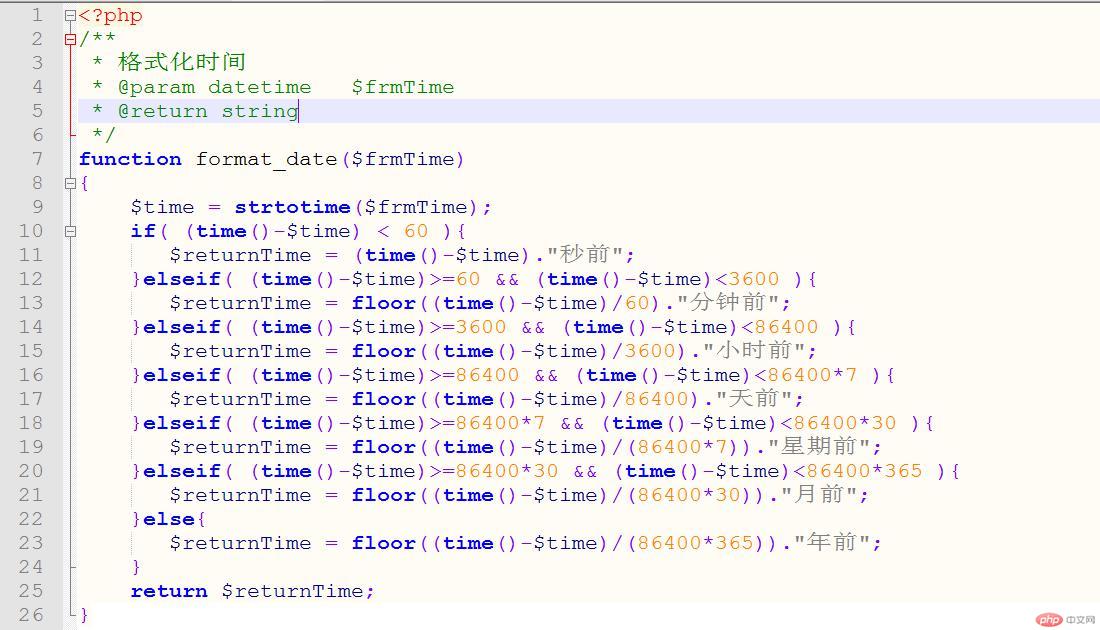The width and height of the screenshot is (1100, 630).
Task: Click the string "天前" on line 17
Action: click(754, 398)
